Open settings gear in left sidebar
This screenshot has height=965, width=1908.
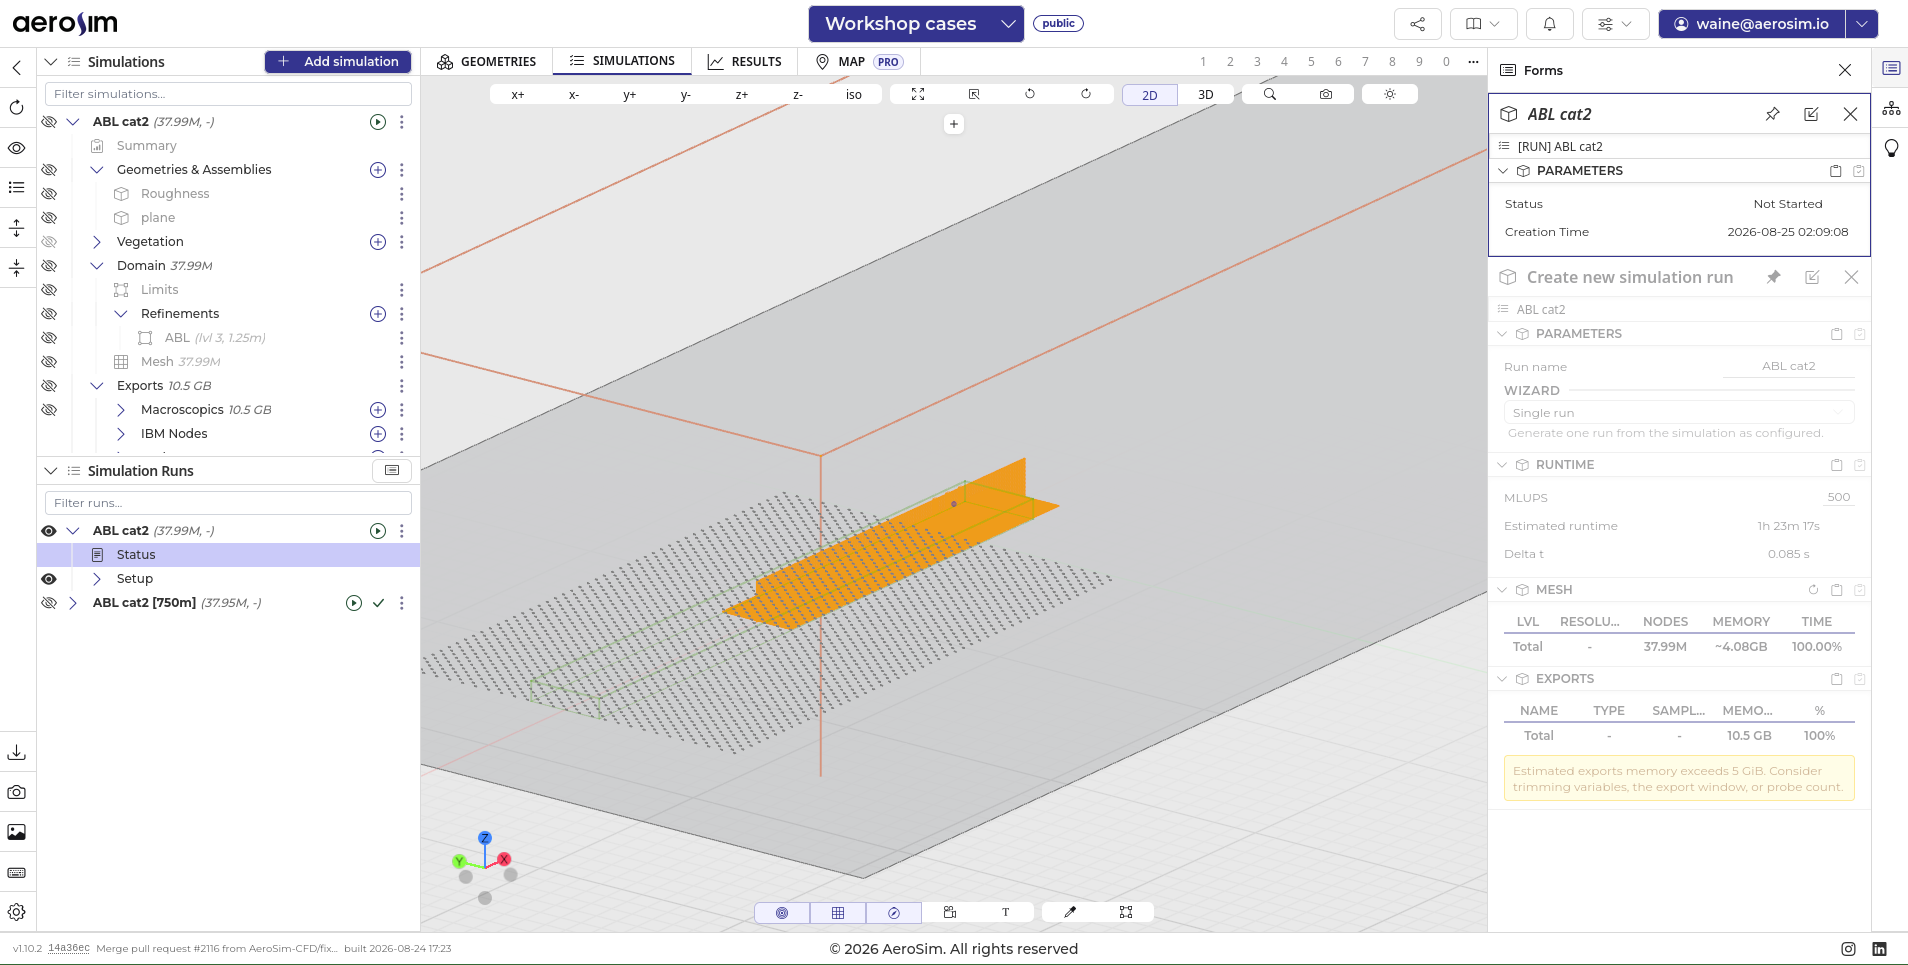pos(17,912)
